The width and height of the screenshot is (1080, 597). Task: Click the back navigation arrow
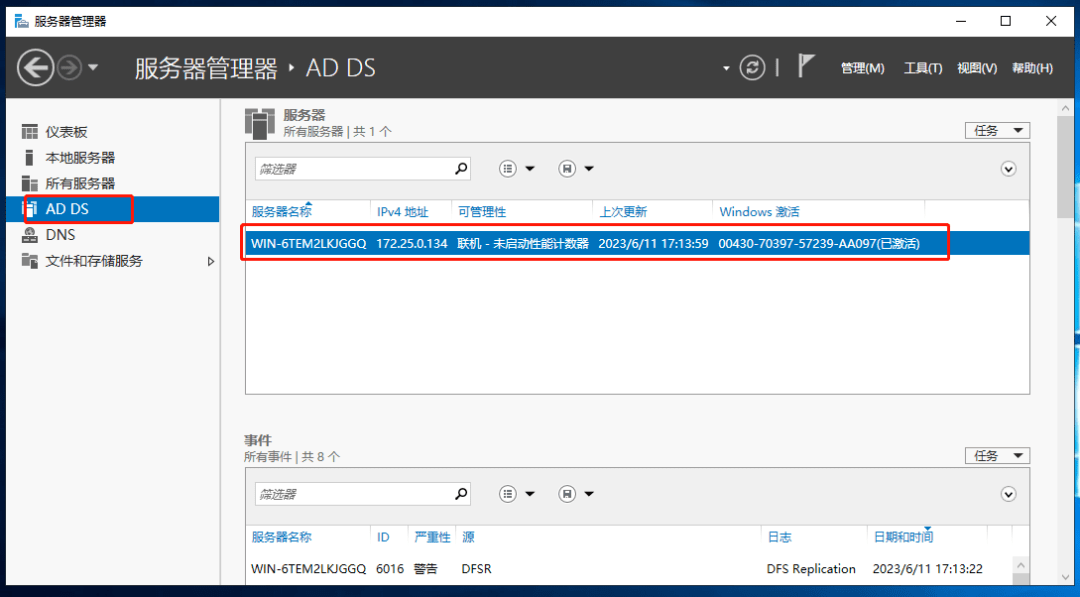pyautogui.click(x=36, y=68)
